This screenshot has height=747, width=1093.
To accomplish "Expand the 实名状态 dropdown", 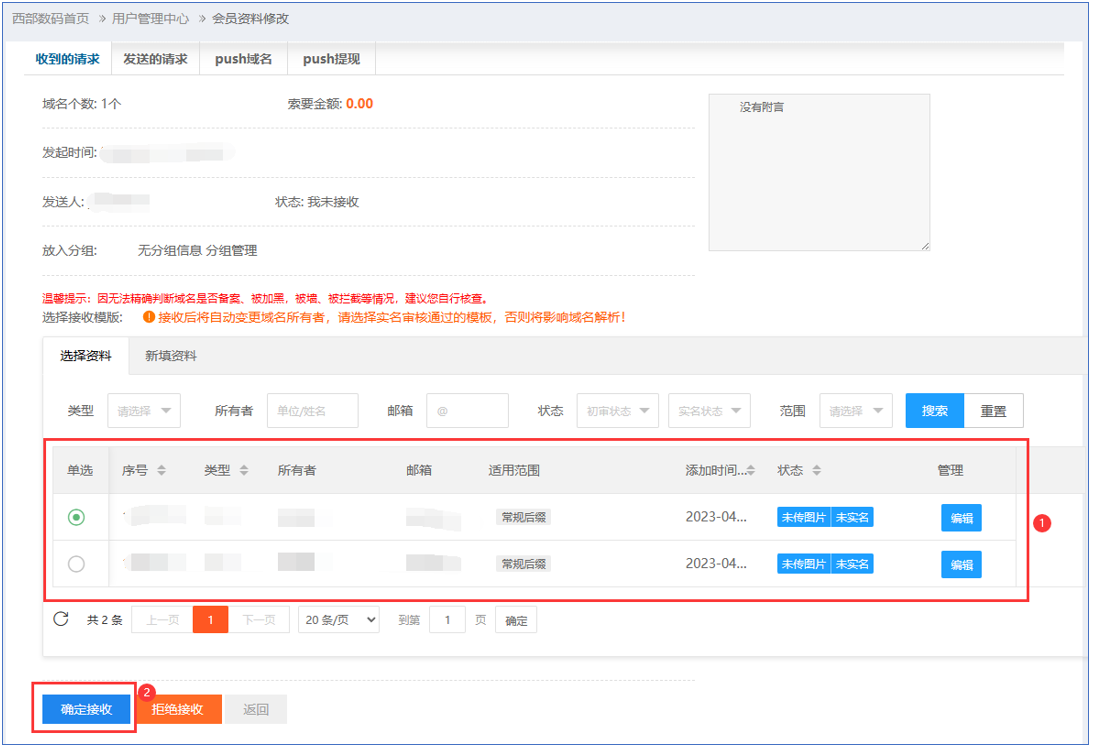I will pyautogui.click(x=709, y=410).
